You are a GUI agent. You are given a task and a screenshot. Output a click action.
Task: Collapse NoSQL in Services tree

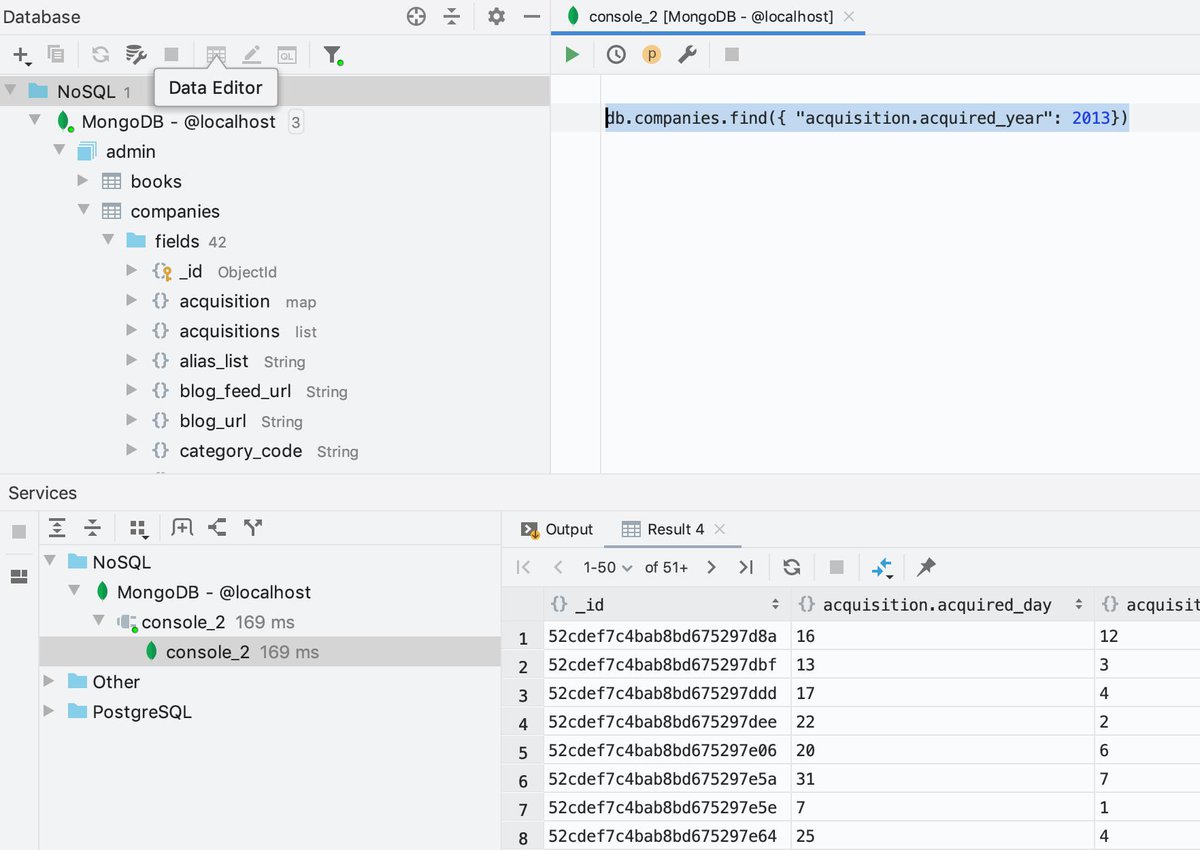tap(49, 561)
